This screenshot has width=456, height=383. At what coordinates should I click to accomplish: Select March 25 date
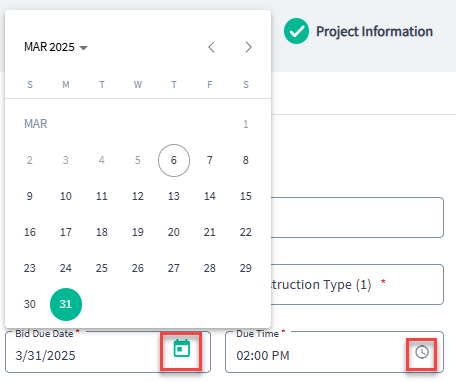102,268
